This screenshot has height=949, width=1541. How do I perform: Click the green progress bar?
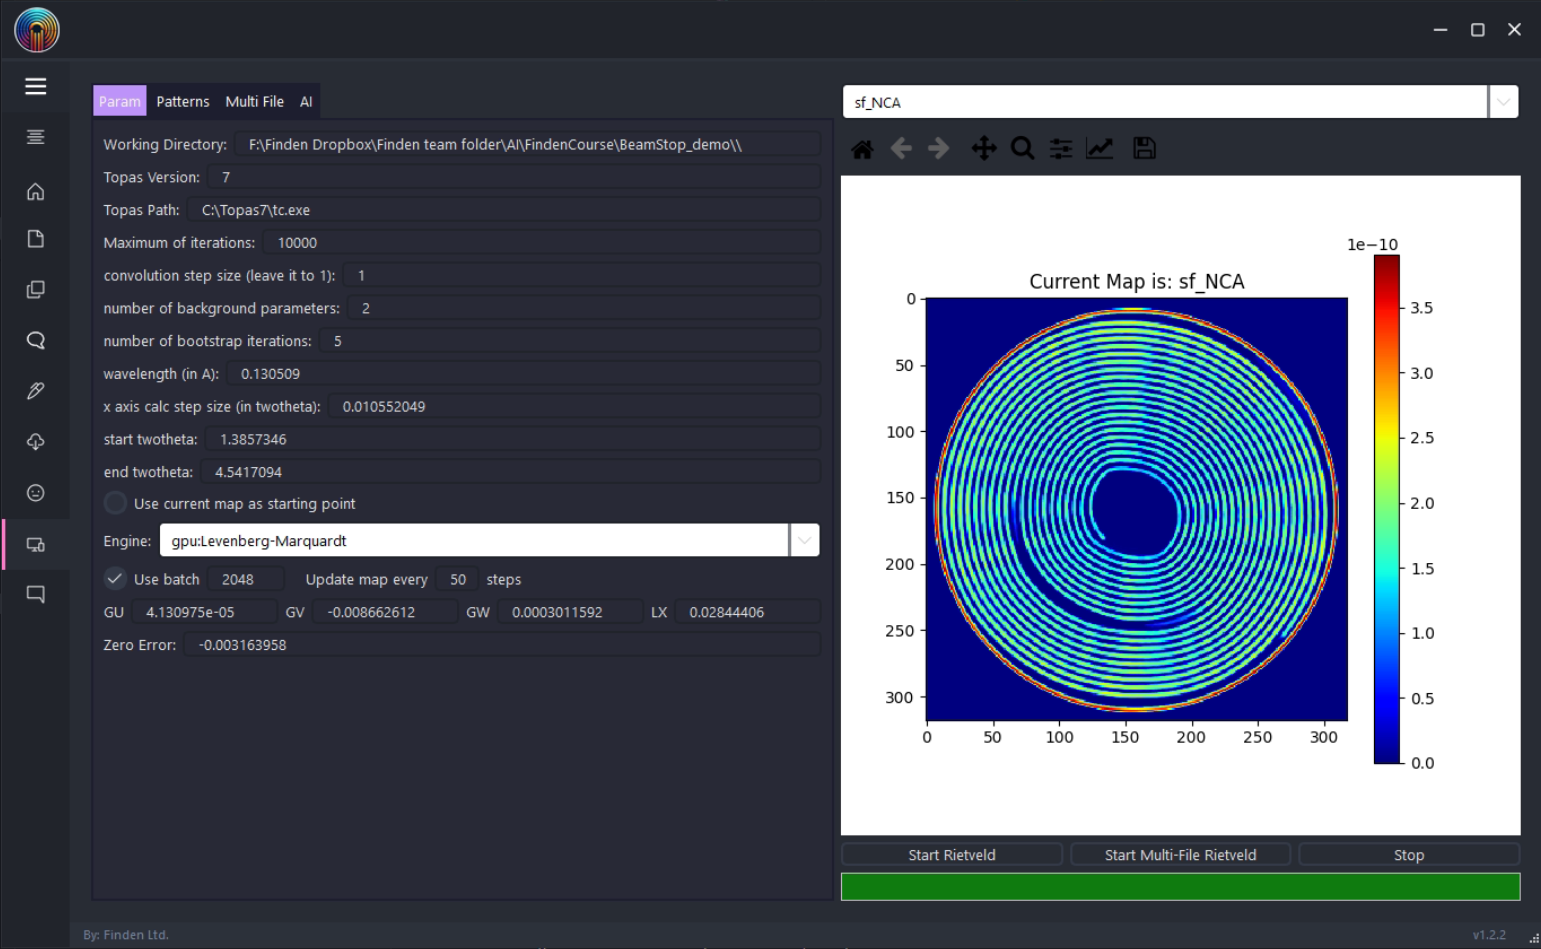(x=1181, y=887)
